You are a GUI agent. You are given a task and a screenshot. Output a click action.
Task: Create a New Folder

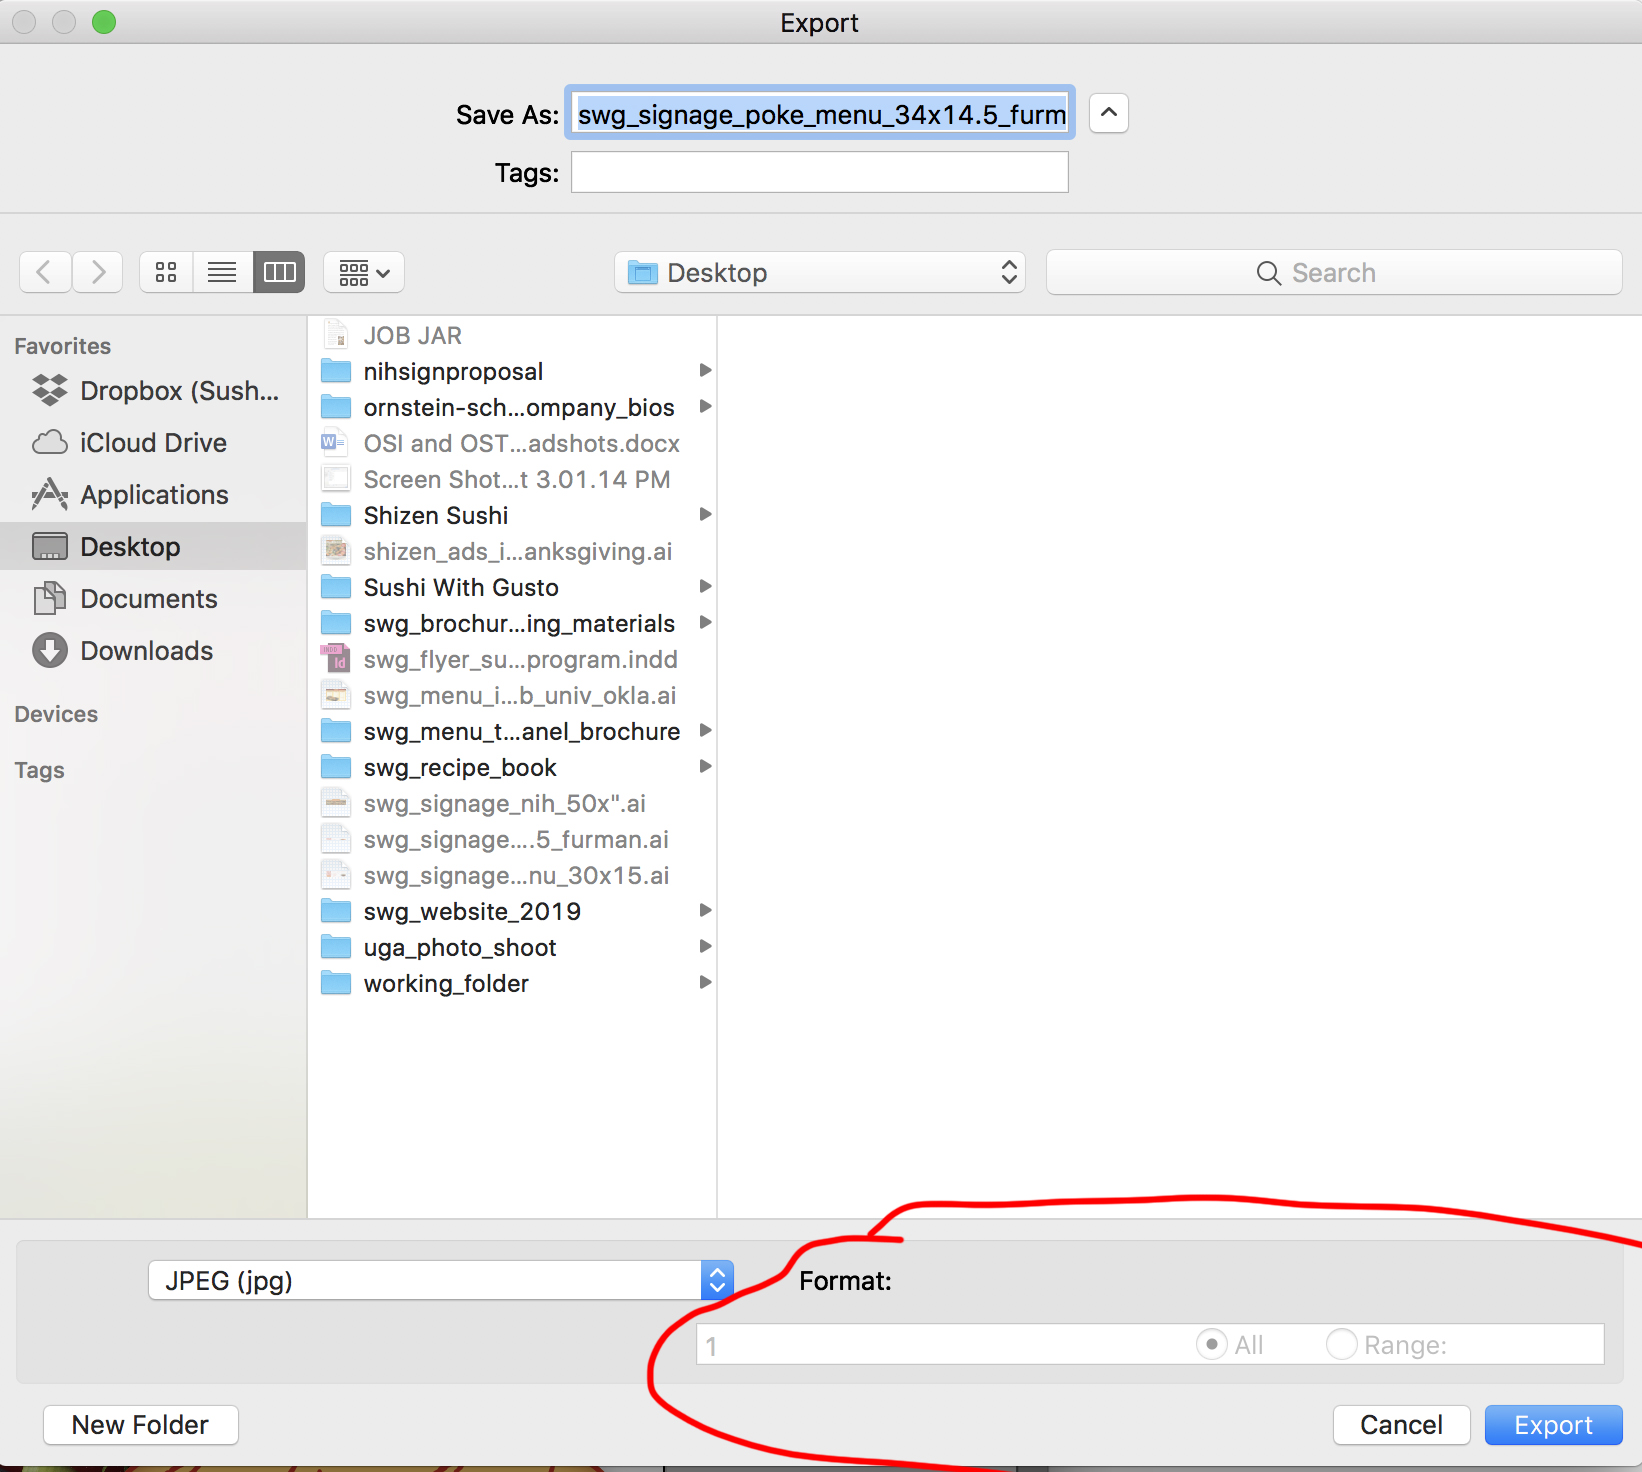[x=140, y=1424]
